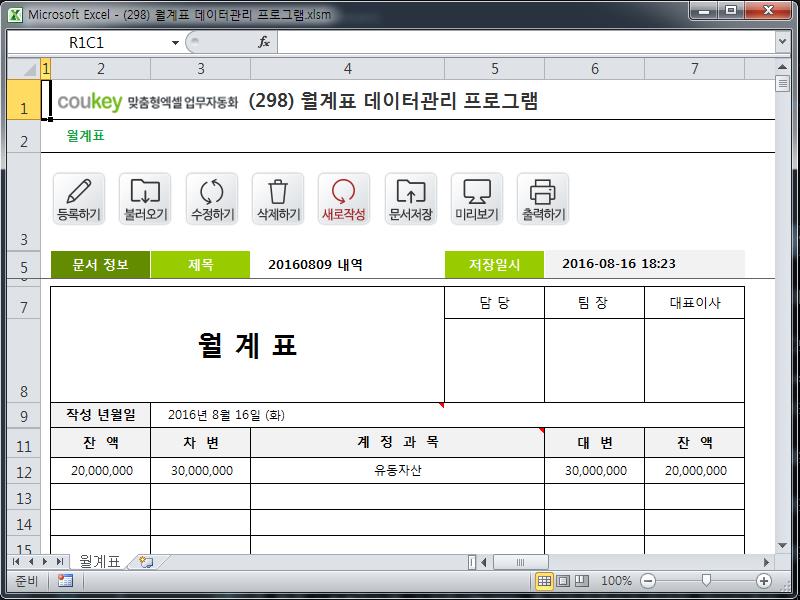Start a new document with 새로작성
The height and width of the screenshot is (600, 800).
(x=344, y=198)
